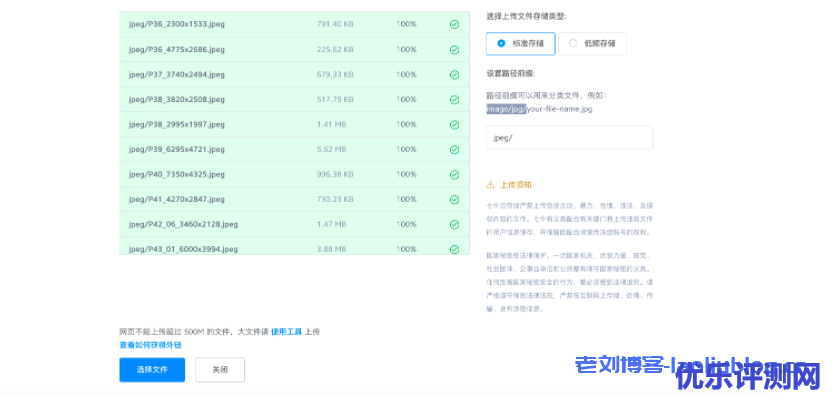834x403 pixels.
Task: Click checkmark icon for P39_6295x4721.jpeg
Action: [x=454, y=149]
